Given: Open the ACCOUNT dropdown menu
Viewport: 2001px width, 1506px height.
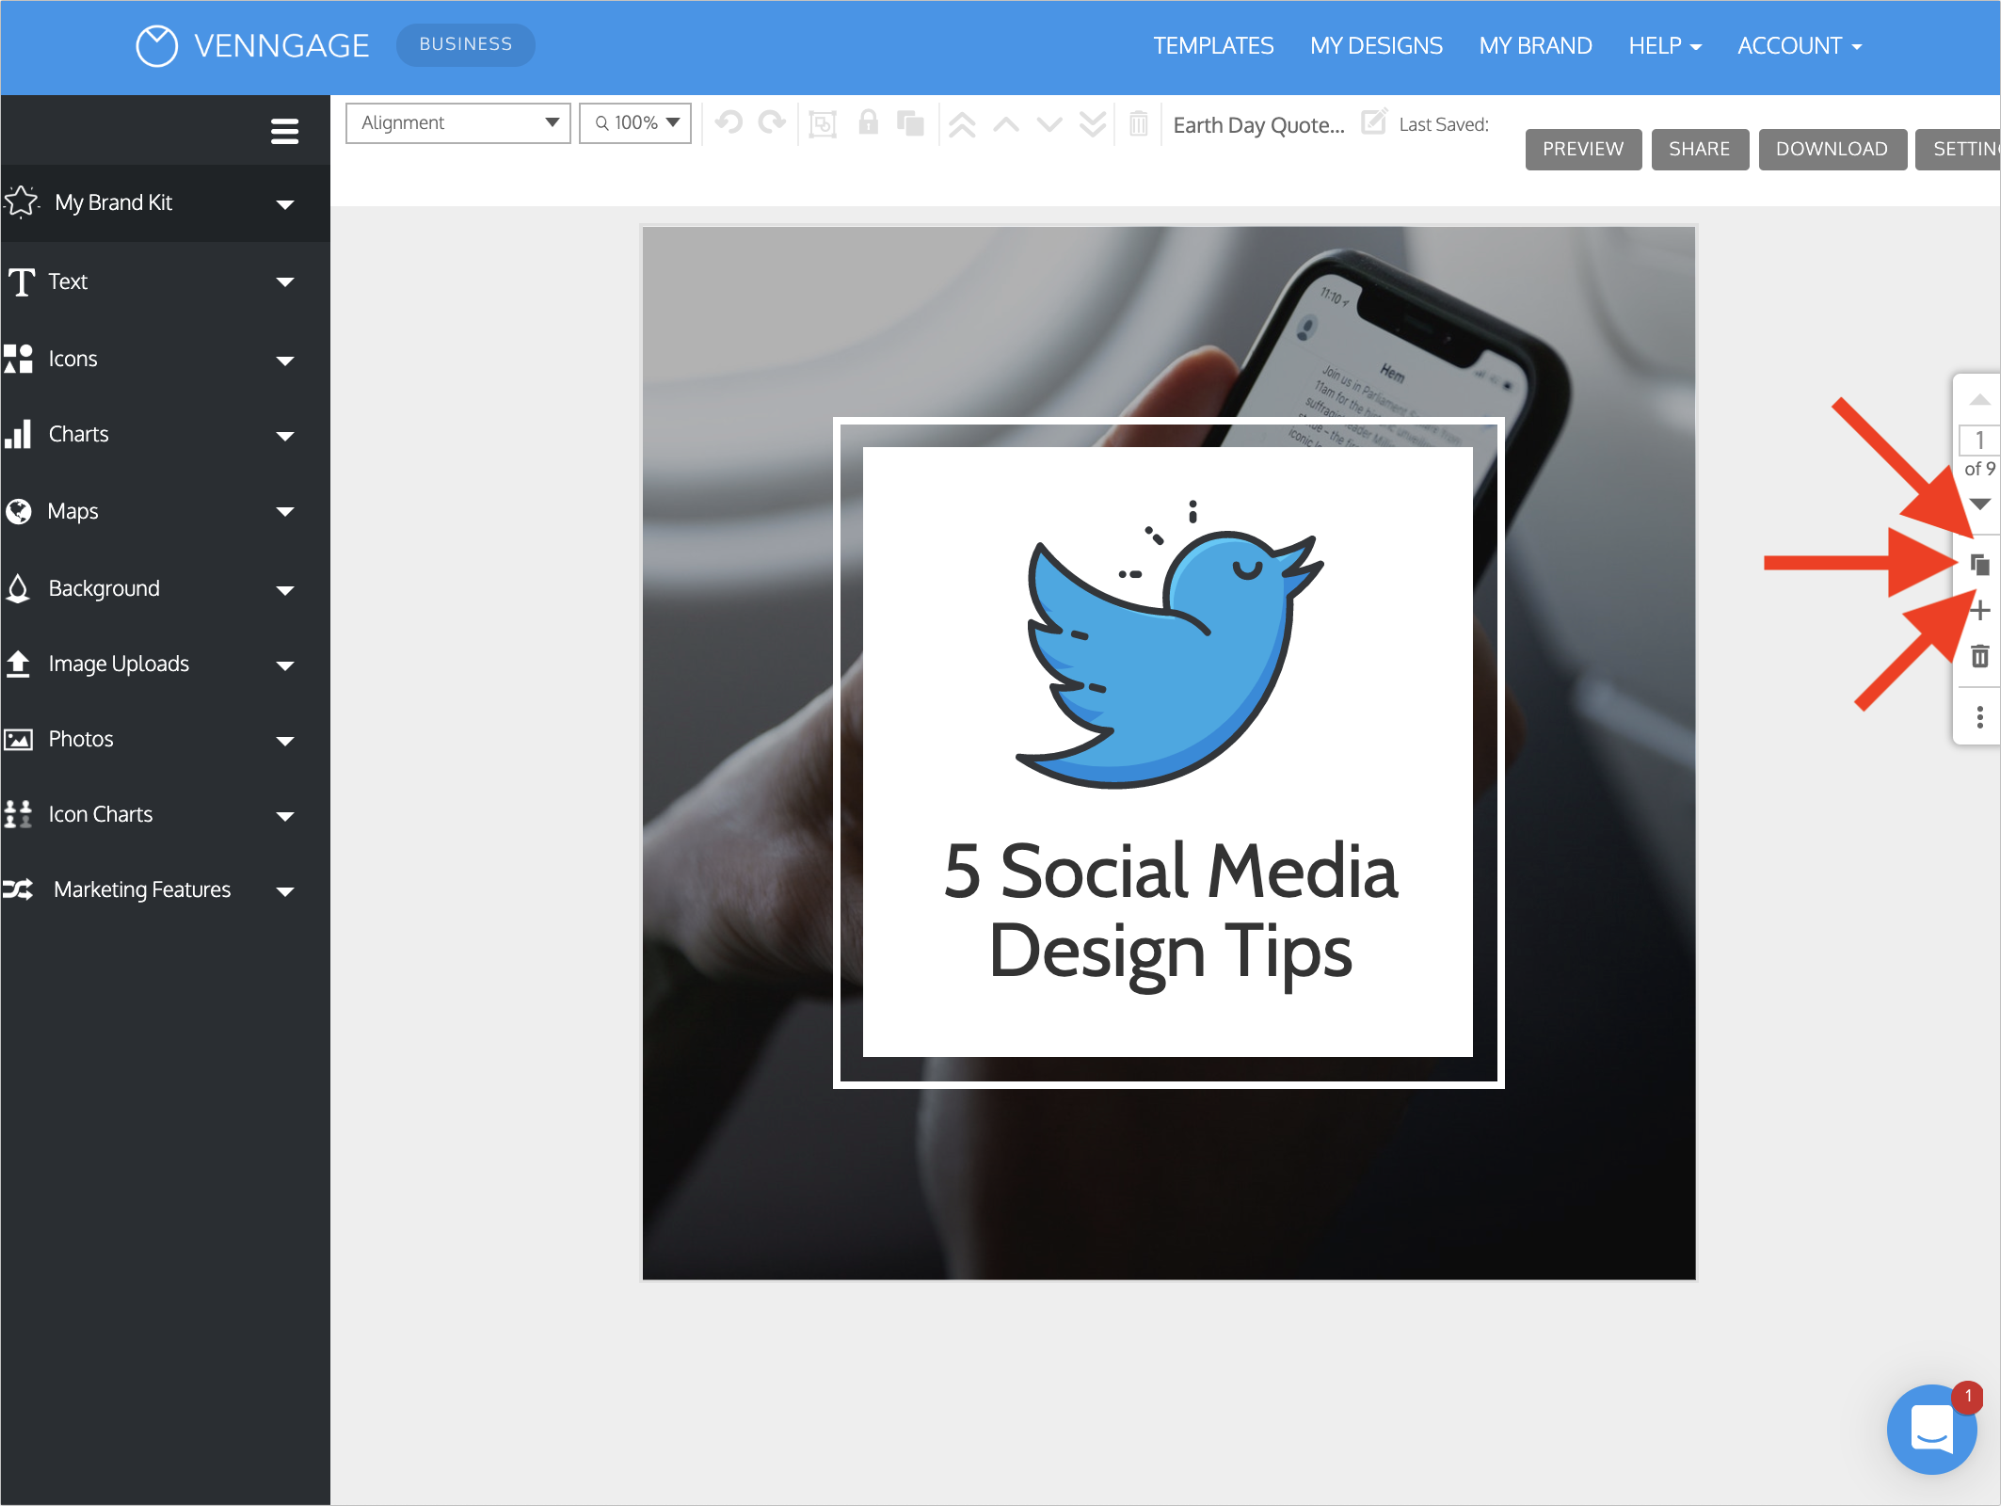Looking at the screenshot, I should click(x=1799, y=46).
